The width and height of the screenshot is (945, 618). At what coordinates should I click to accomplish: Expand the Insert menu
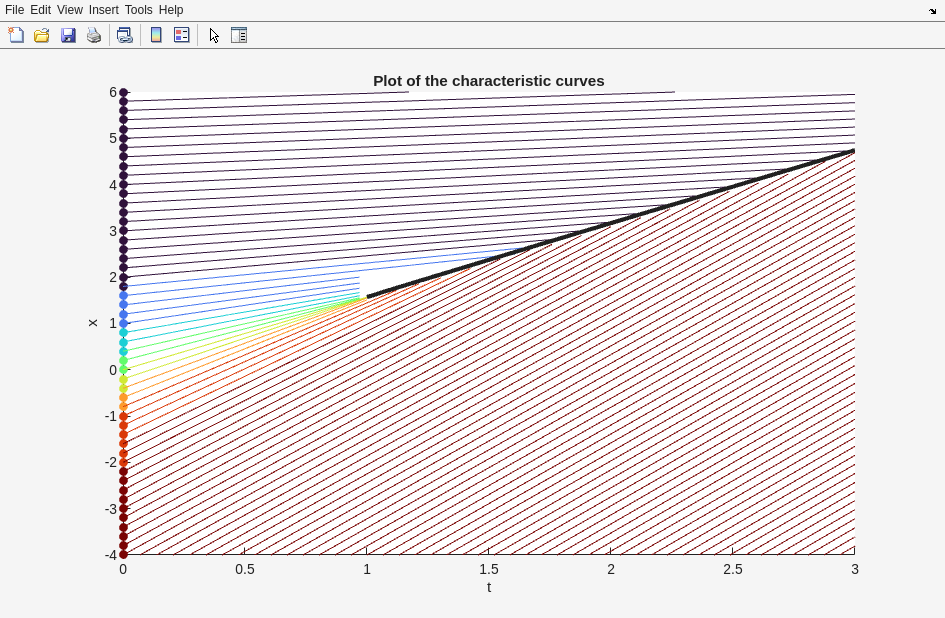[x=103, y=10]
